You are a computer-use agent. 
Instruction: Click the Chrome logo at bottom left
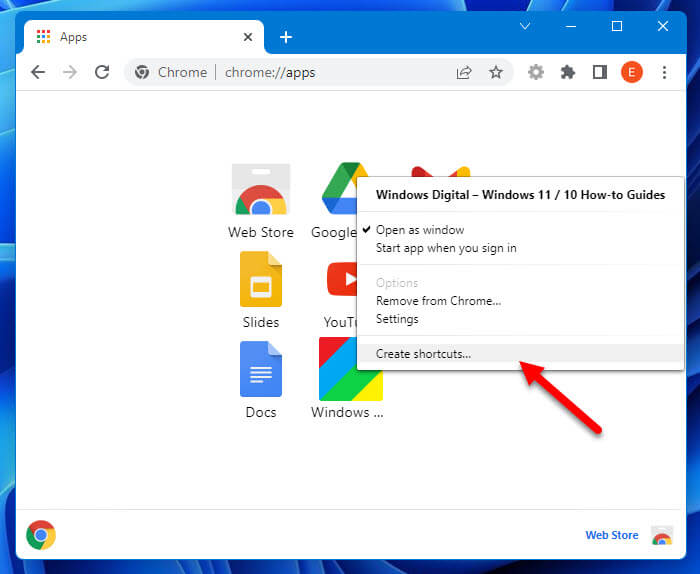[x=41, y=535]
